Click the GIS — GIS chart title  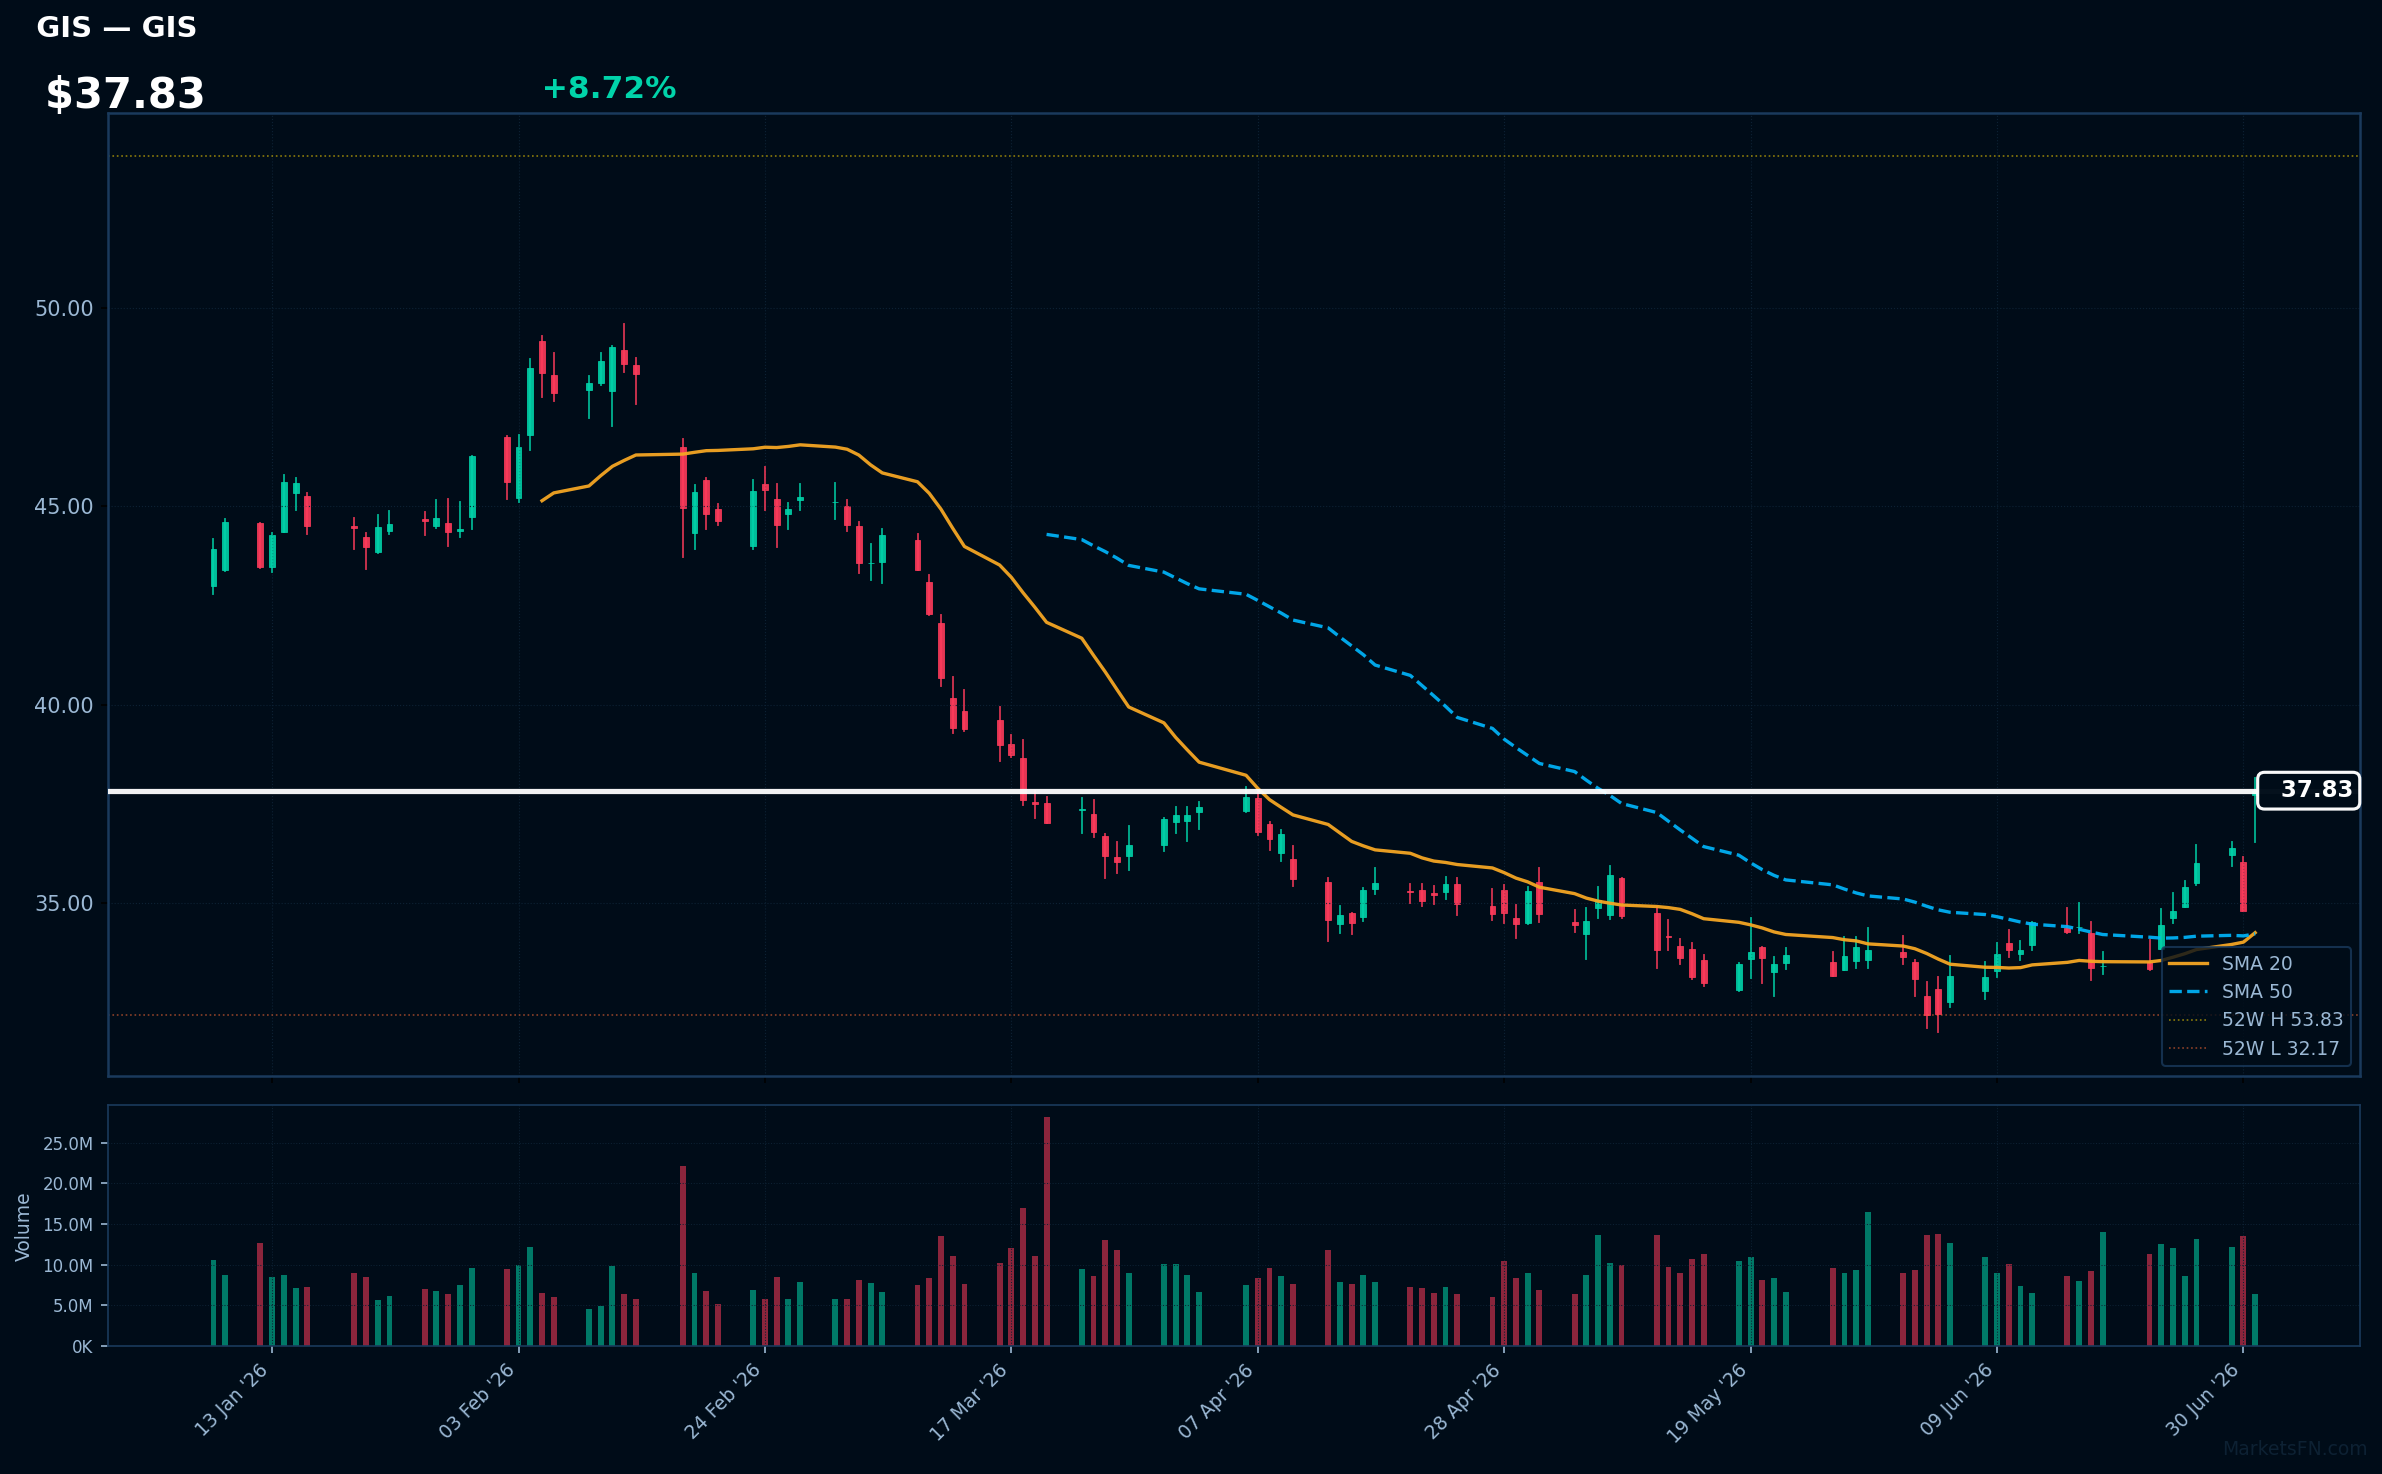(116, 28)
